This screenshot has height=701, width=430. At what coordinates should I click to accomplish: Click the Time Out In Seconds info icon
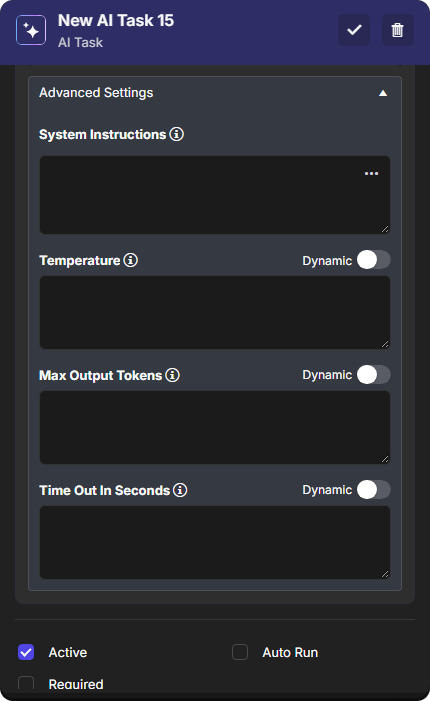pyautogui.click(x=180, y=490)
